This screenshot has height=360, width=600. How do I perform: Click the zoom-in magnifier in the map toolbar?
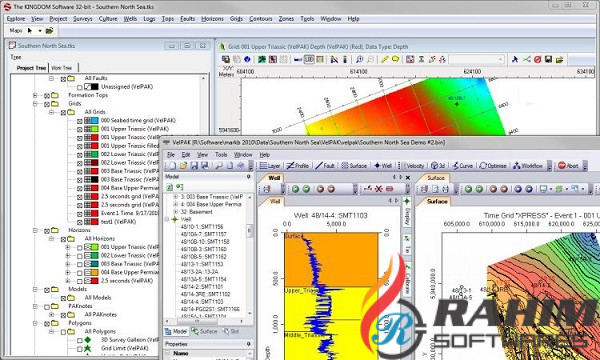[x=359, y=59]
